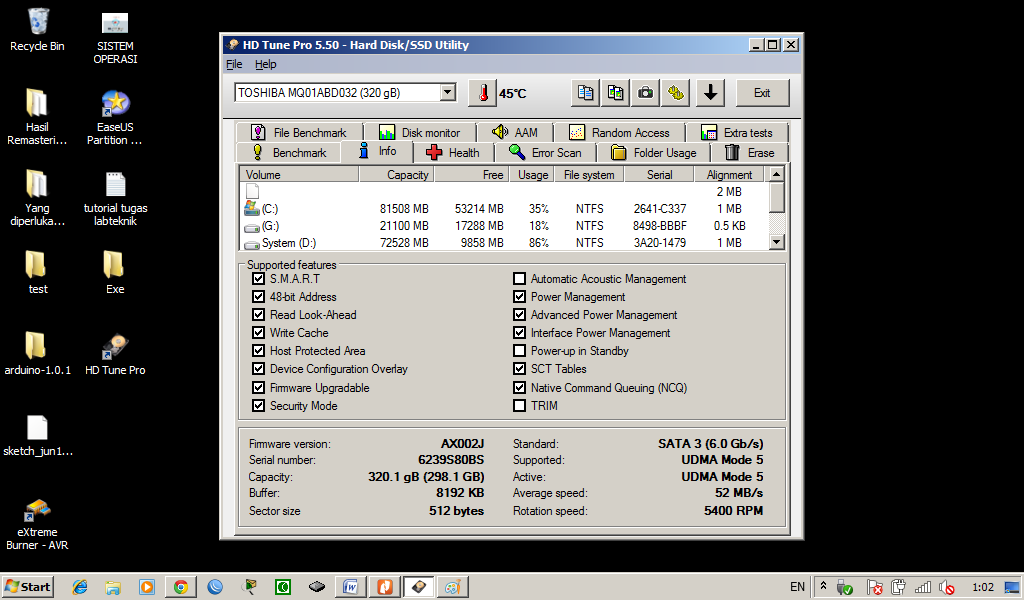Open Google Chrome from taskbar
Screen dimensions: 1024x600
[181, 587]
